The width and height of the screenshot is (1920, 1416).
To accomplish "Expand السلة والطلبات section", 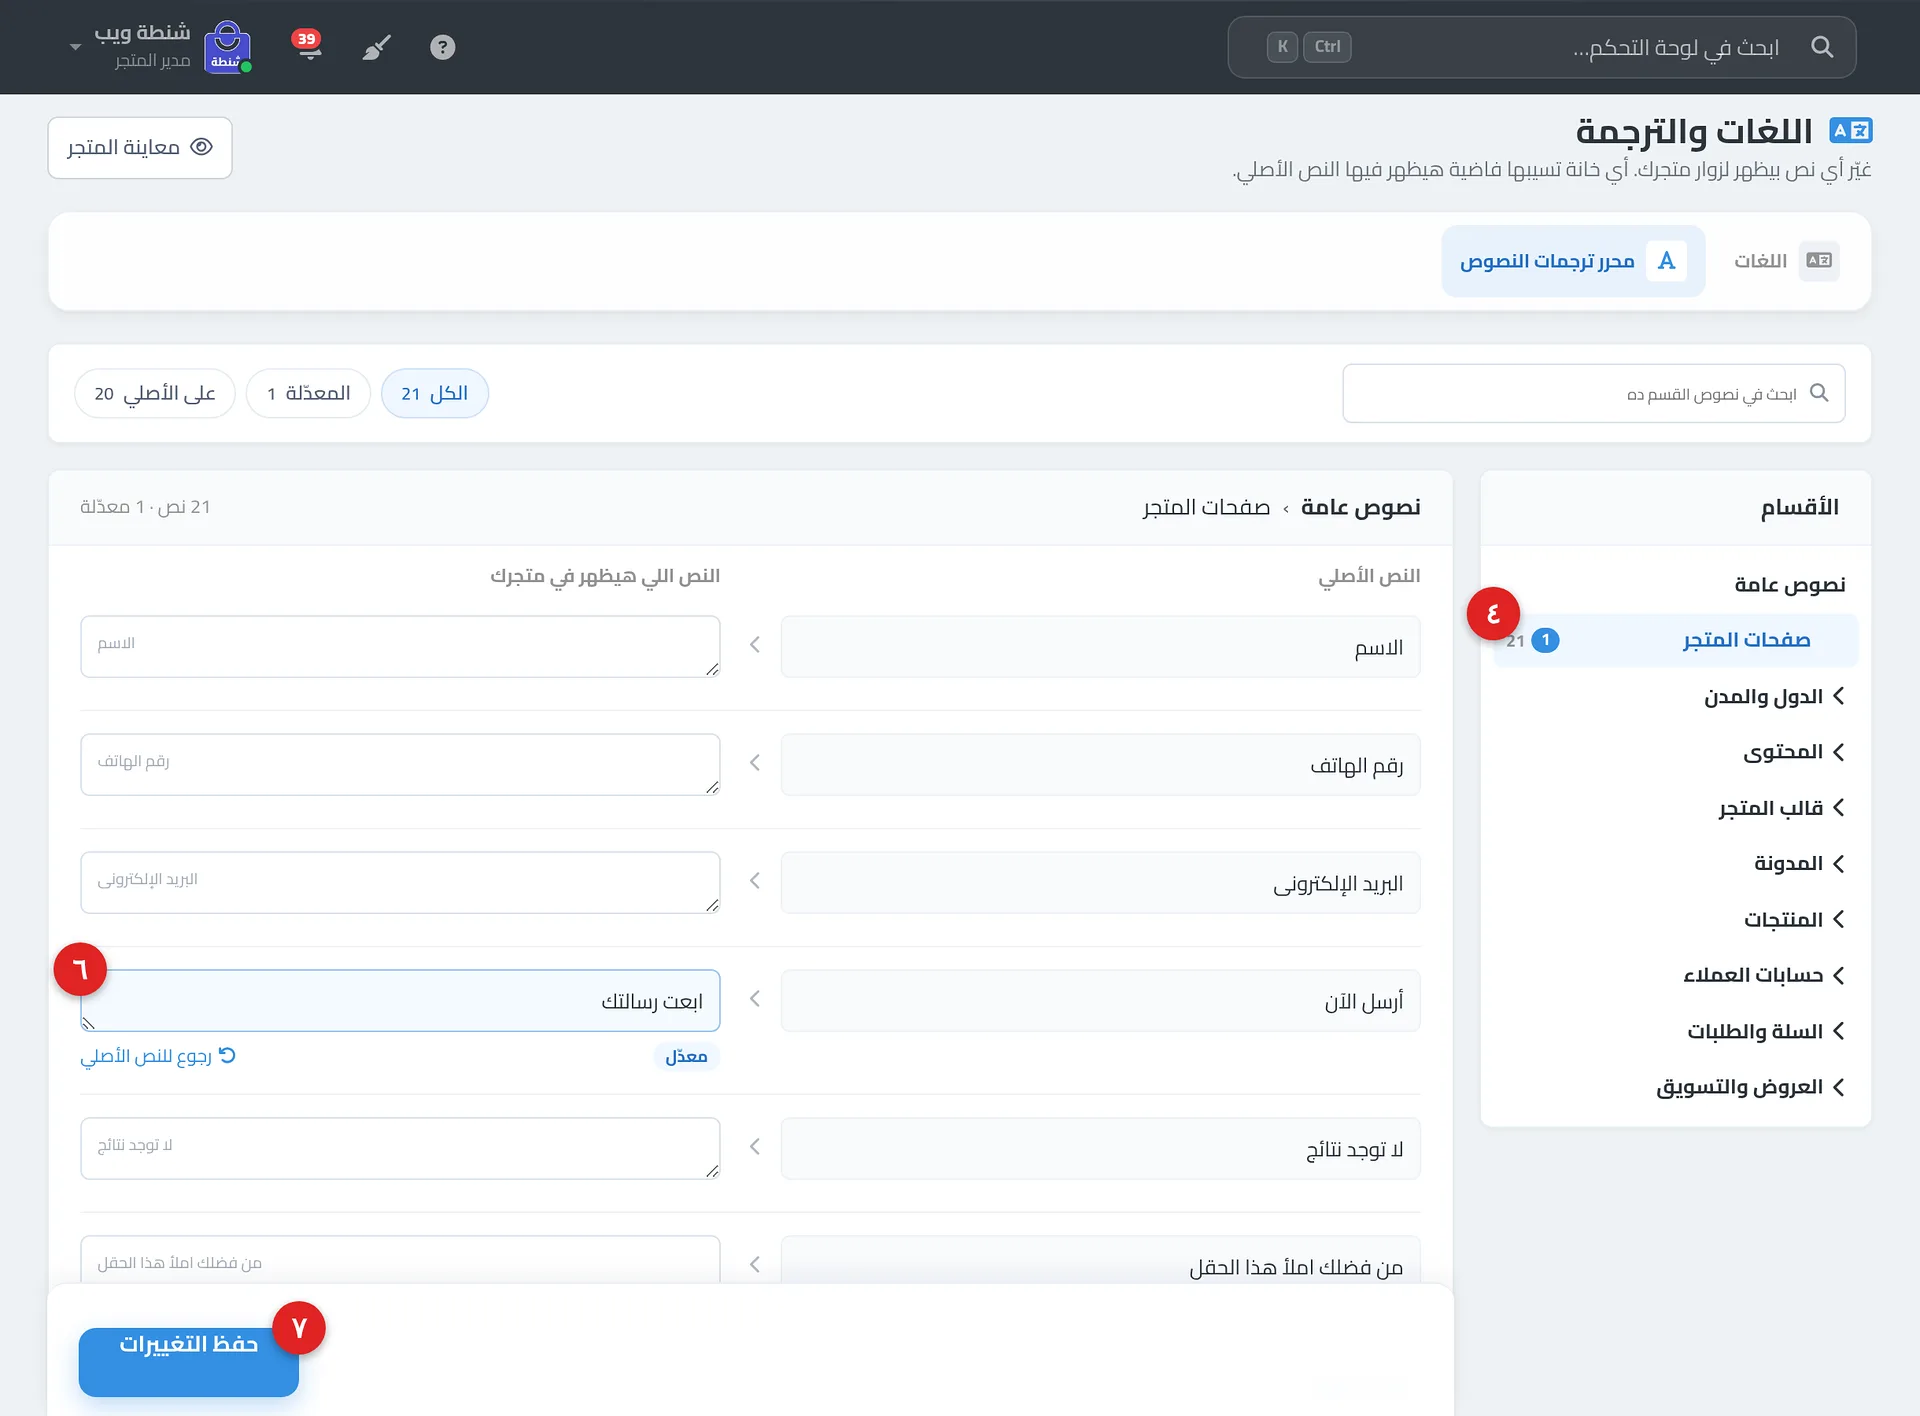I will tap(1766, 1031).
